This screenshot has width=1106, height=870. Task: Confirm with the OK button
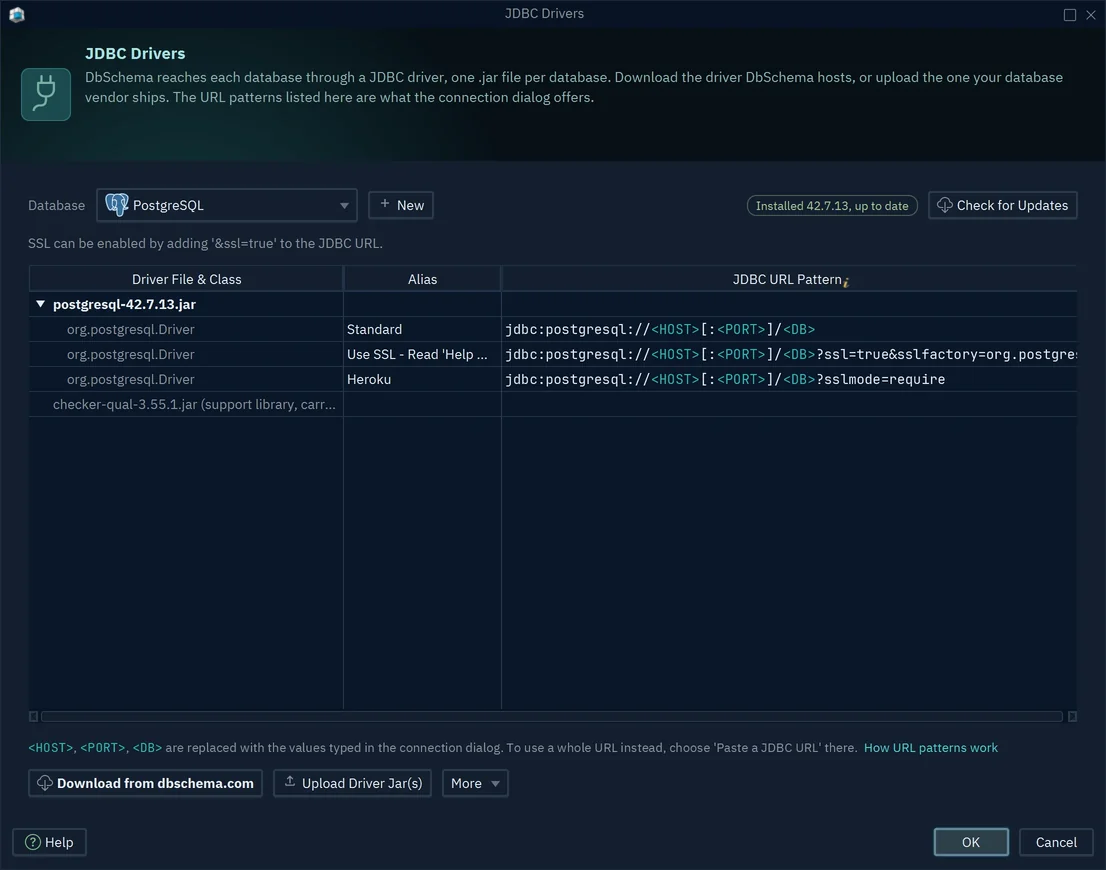click(x=971, y=842)
